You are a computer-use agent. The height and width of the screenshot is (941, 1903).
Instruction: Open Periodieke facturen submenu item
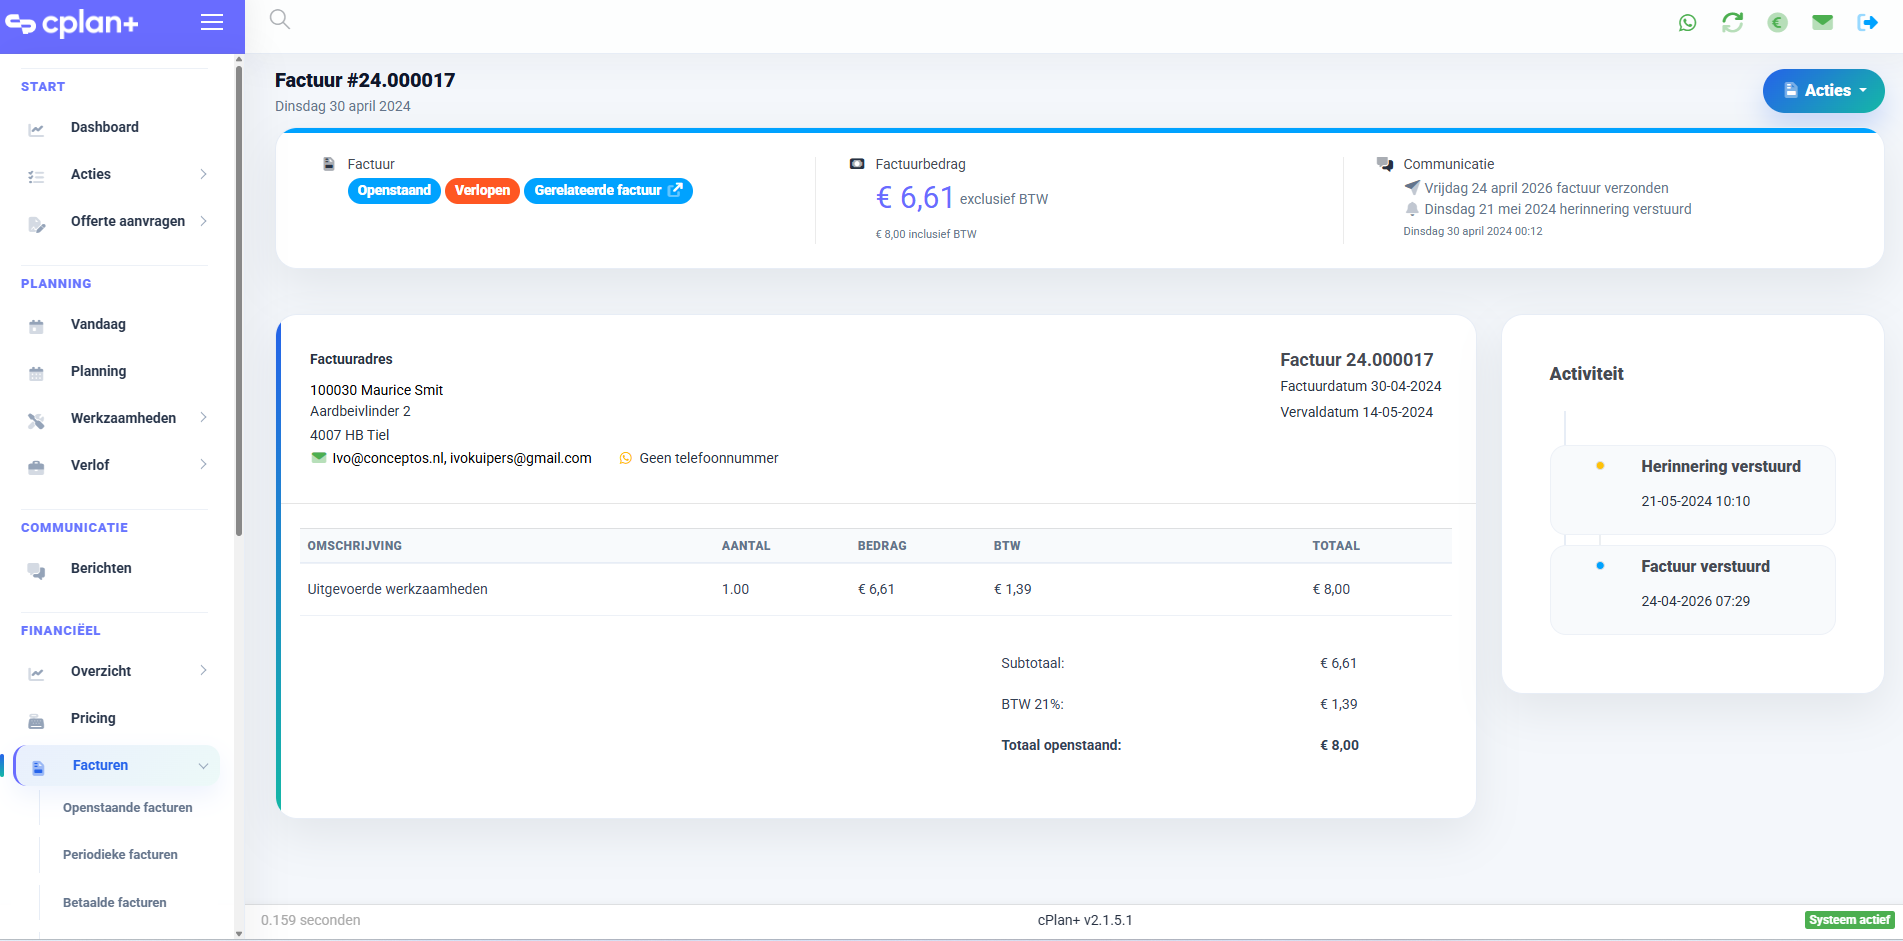click(120, 854)
